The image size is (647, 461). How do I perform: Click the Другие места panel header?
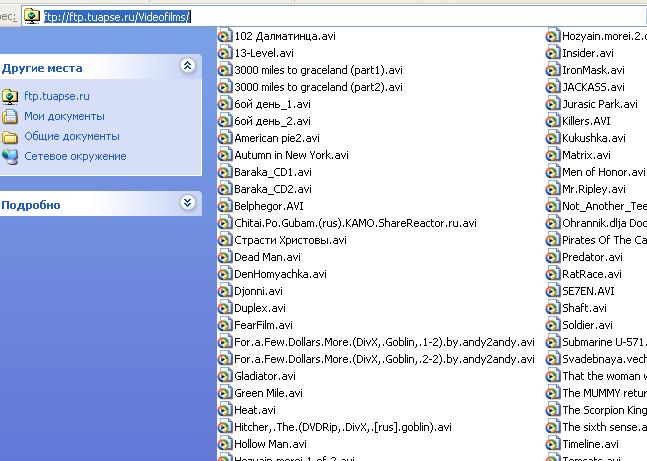tap(100, 66)
